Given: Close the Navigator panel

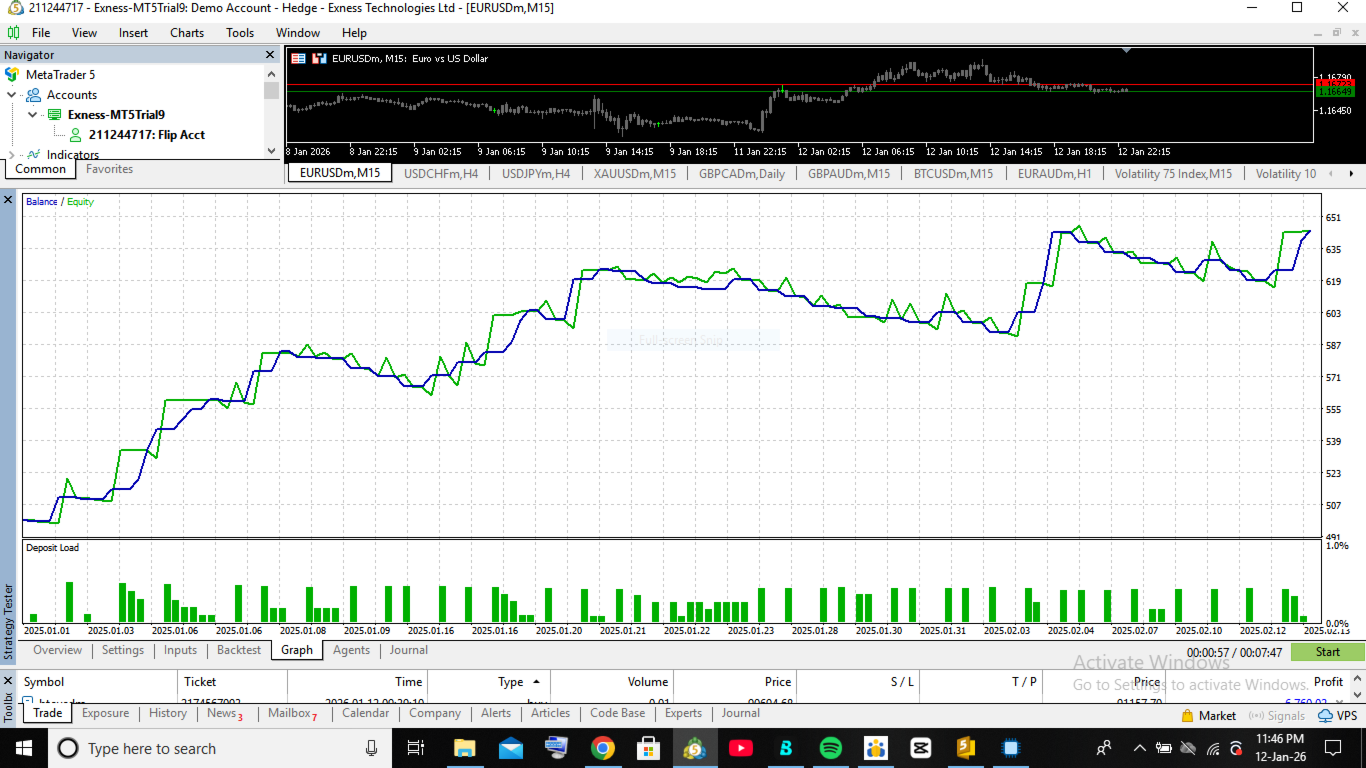Looking at the screenshot, I should click(270, 55).
